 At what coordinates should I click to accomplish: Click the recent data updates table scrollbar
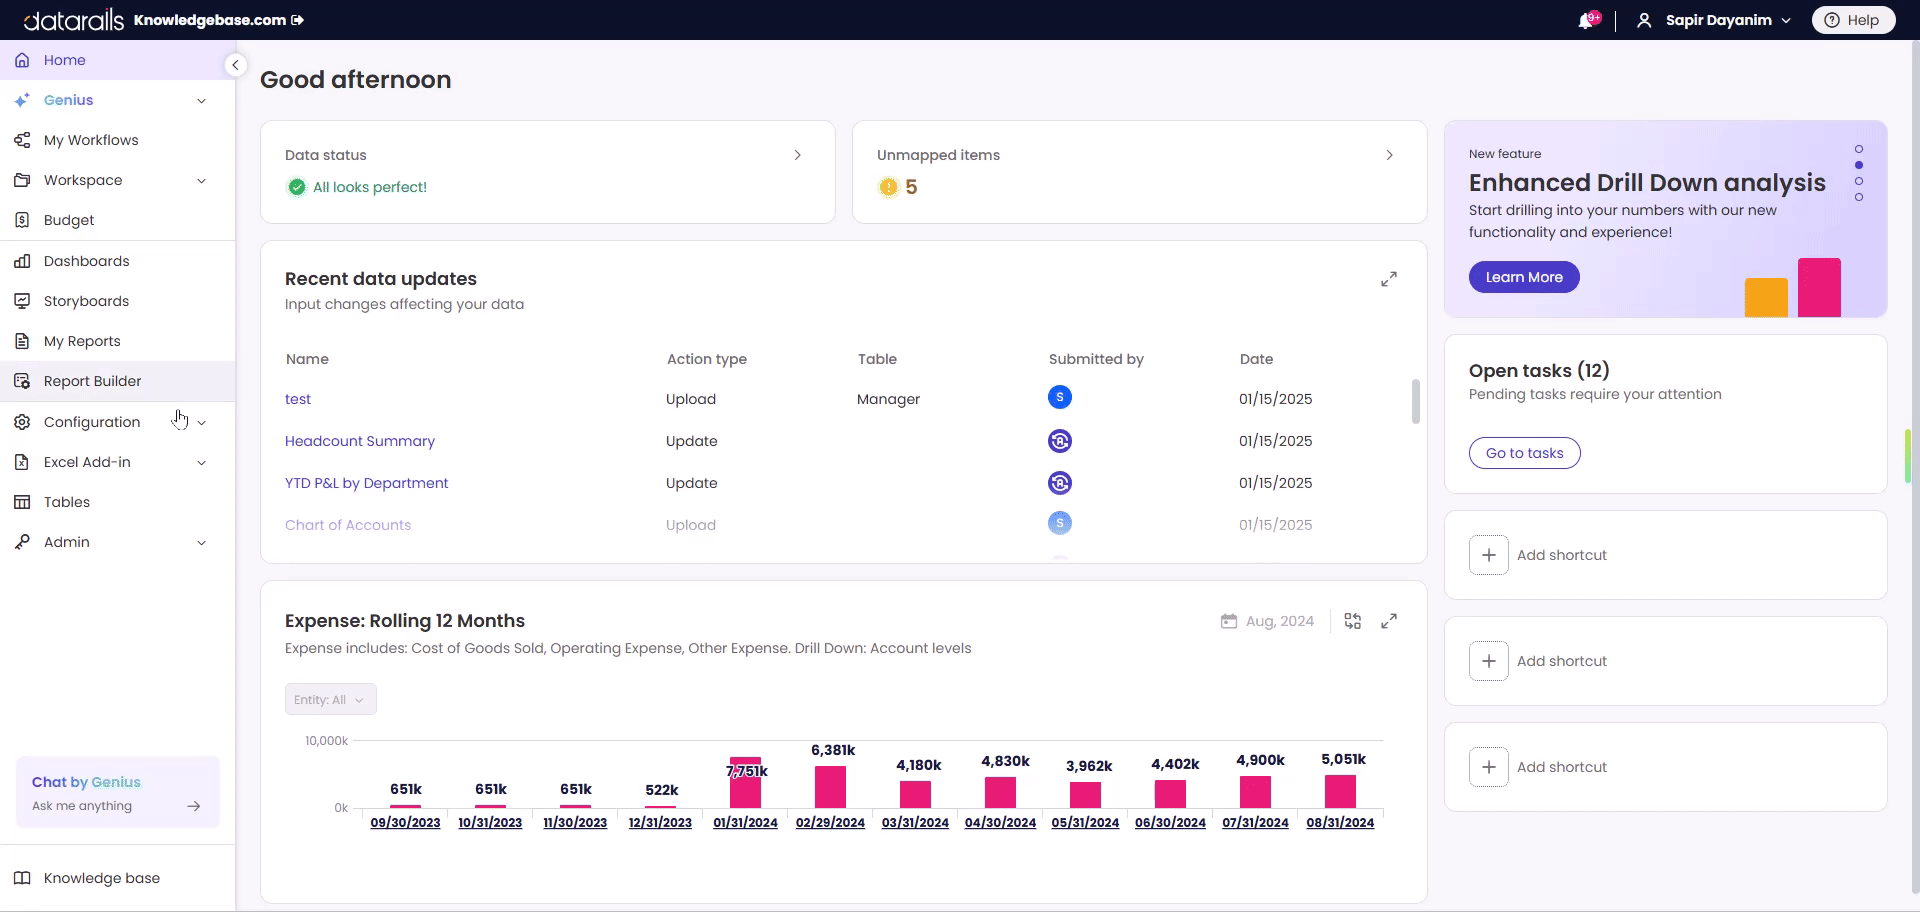(1416, 401)
